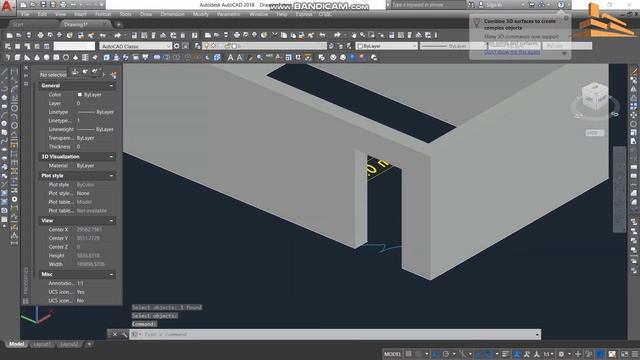Open the Help question mark icon

[x=561, y=5]
